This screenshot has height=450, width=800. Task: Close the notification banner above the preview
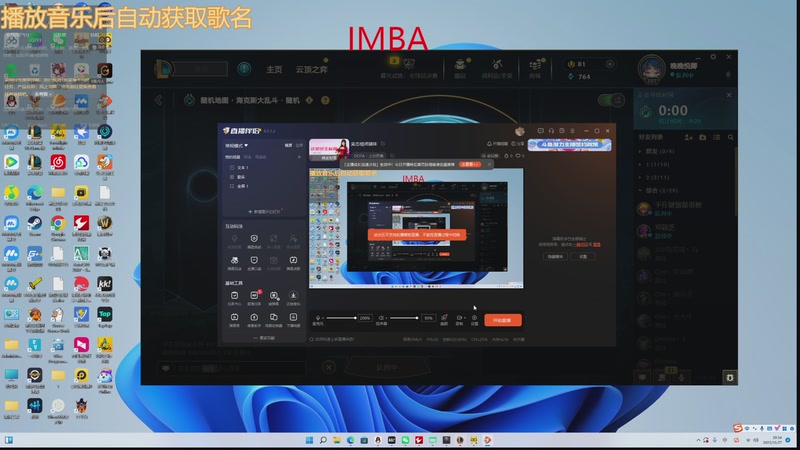(x=489, y=164)
